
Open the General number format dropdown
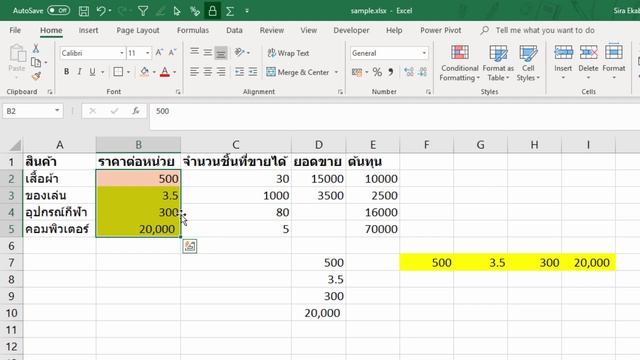[424, 53]
